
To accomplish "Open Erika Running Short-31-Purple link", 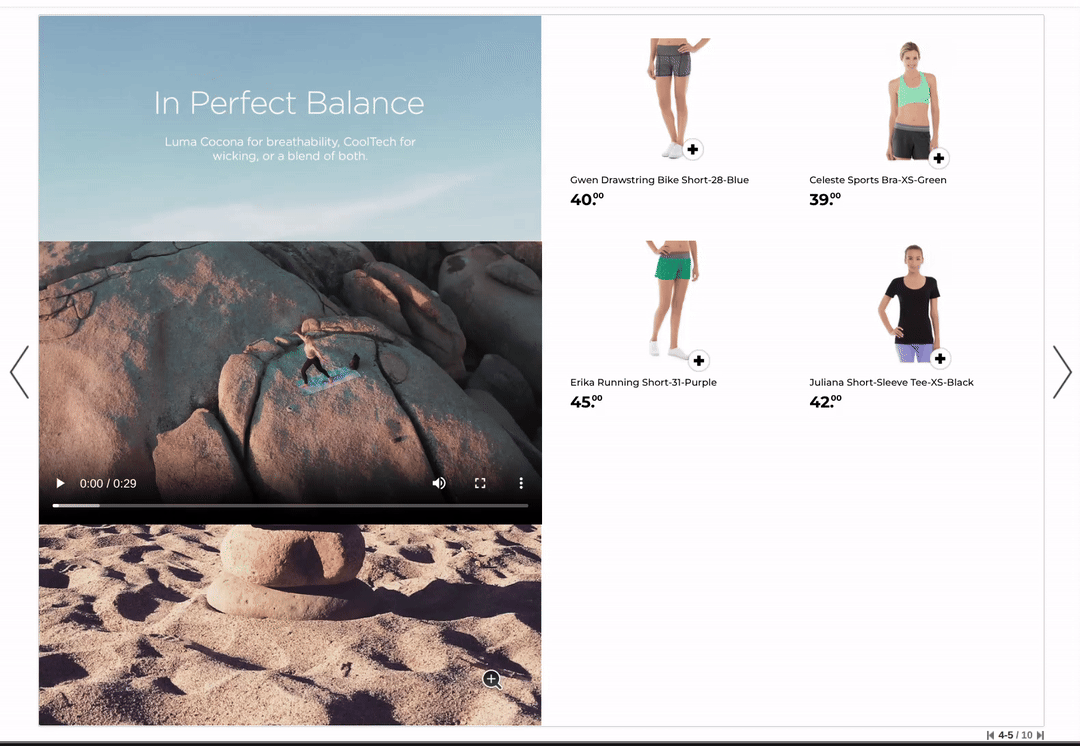I will (x=643, y=382).
